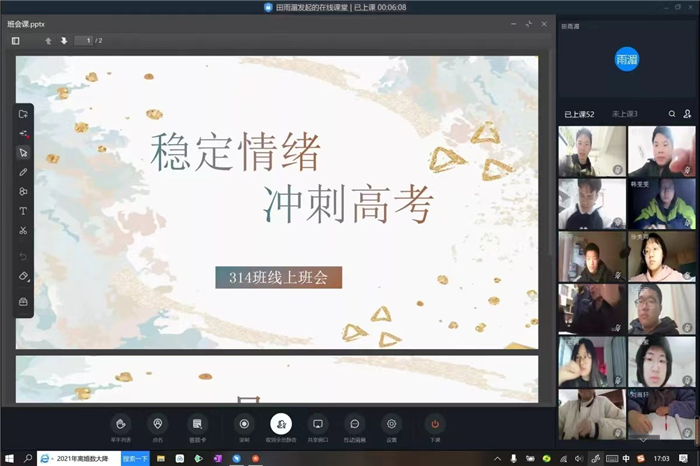Screen dimensions: 700x466
Task: Expand more participants with bottom chevron
Action: click(642, 440)
